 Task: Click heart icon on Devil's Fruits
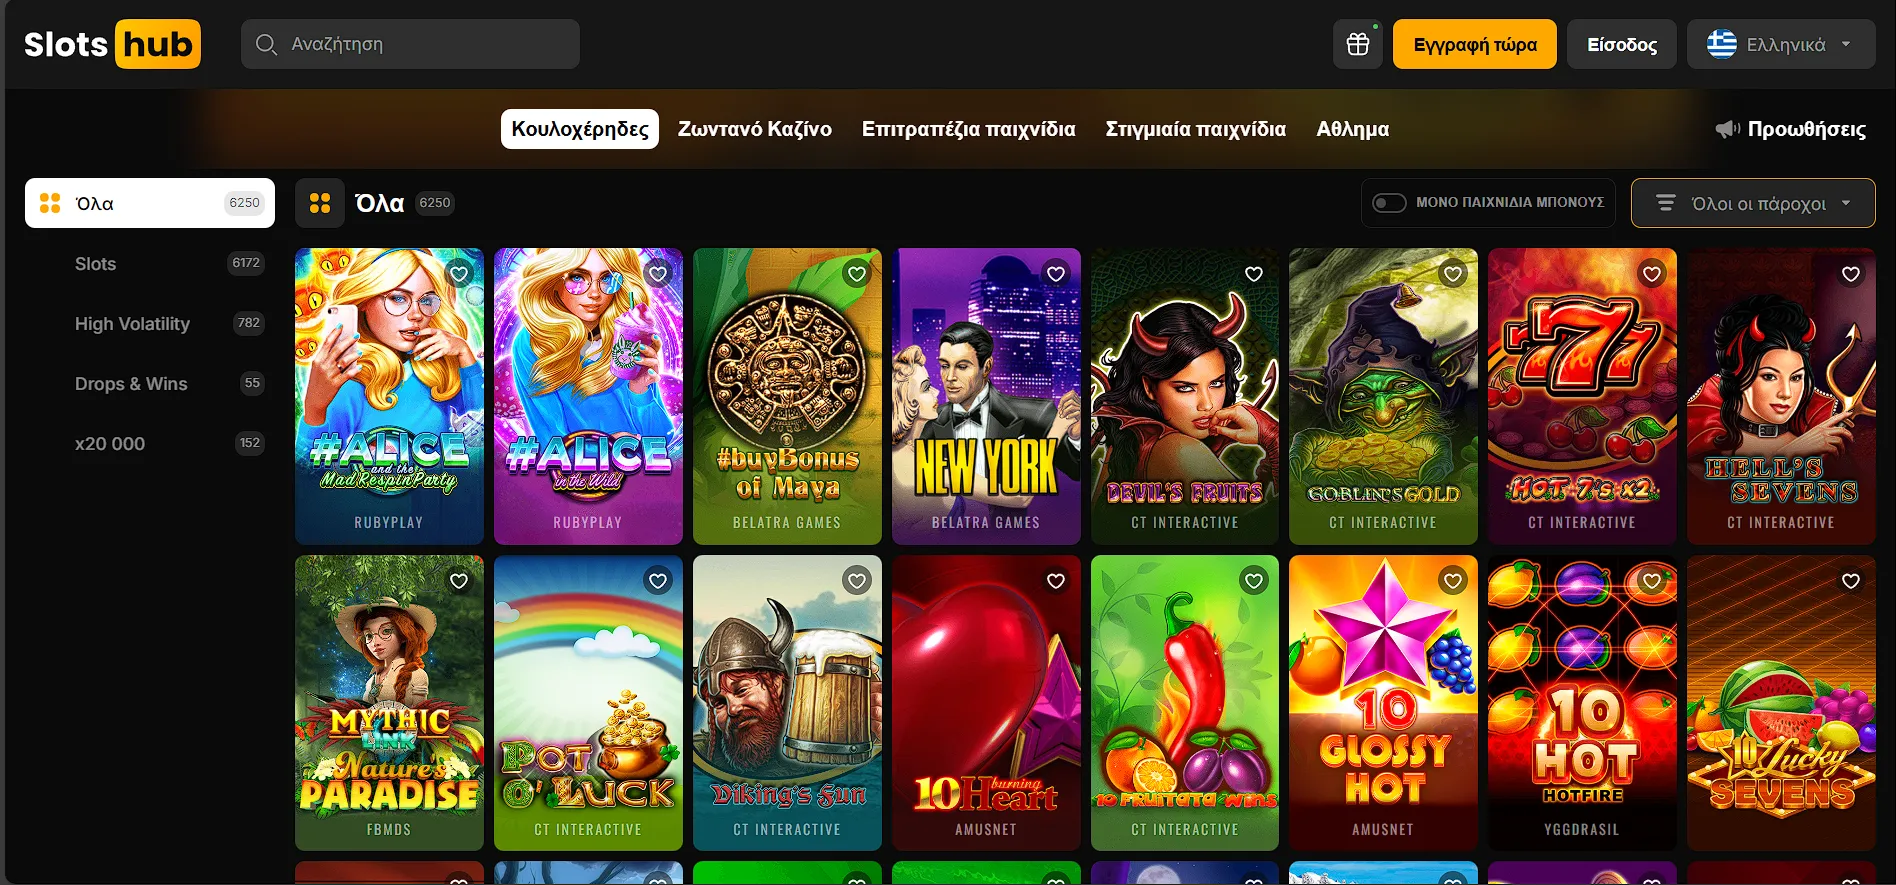tap(1253, 274)
